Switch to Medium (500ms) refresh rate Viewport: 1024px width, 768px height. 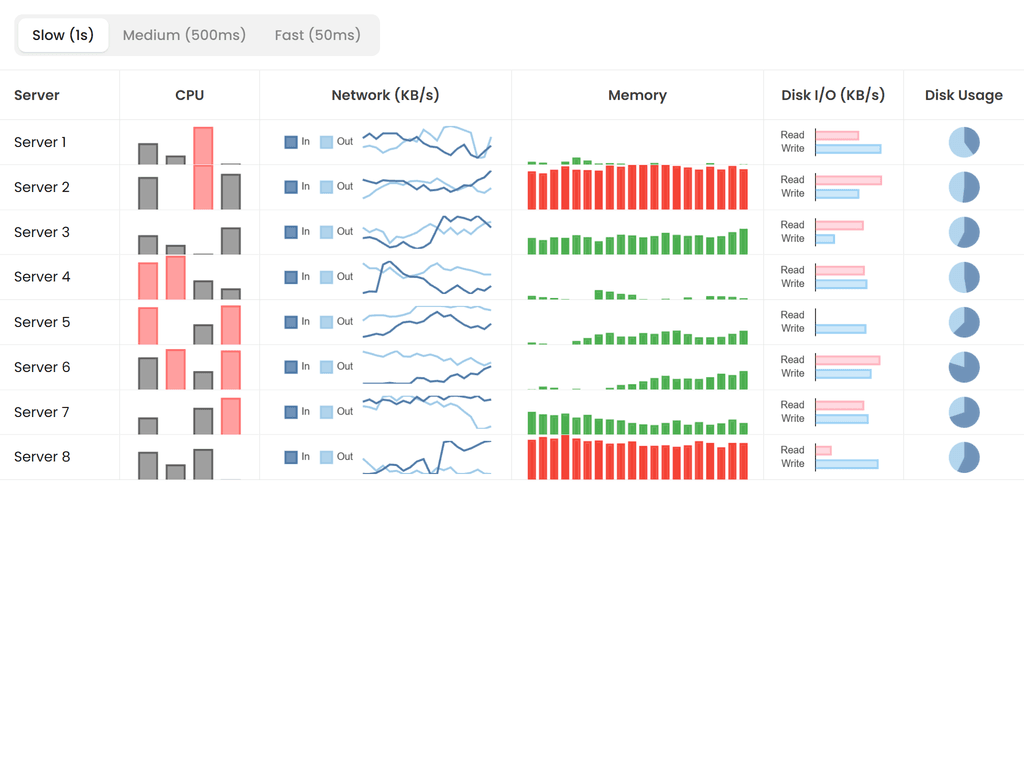[x=184, y=34]
